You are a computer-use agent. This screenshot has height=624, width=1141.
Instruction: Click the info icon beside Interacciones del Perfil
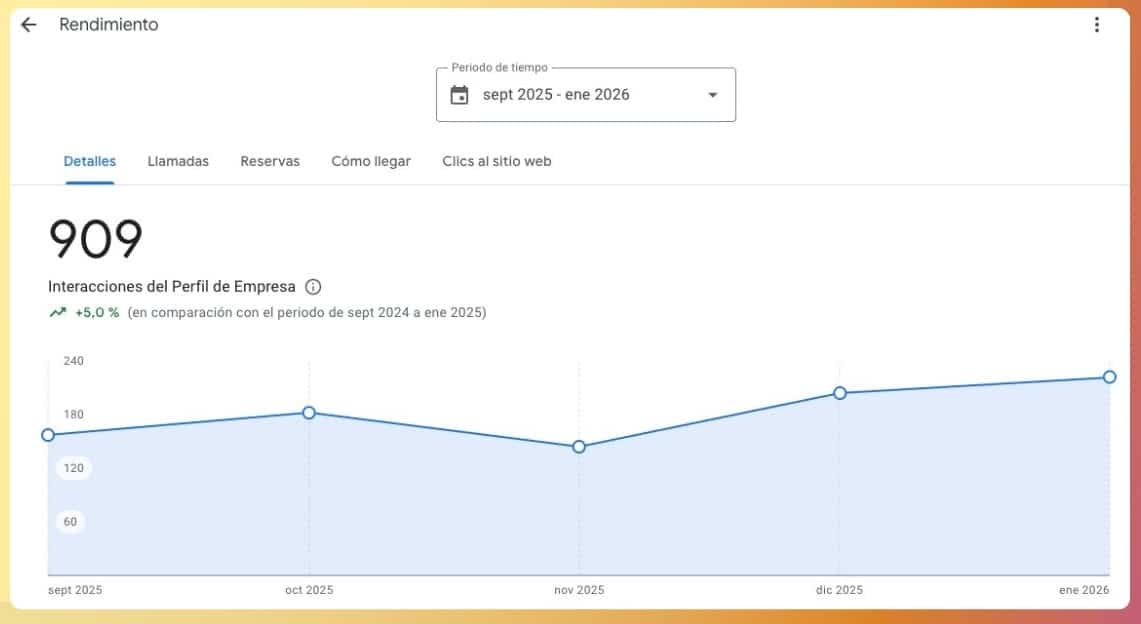[313, 287]
